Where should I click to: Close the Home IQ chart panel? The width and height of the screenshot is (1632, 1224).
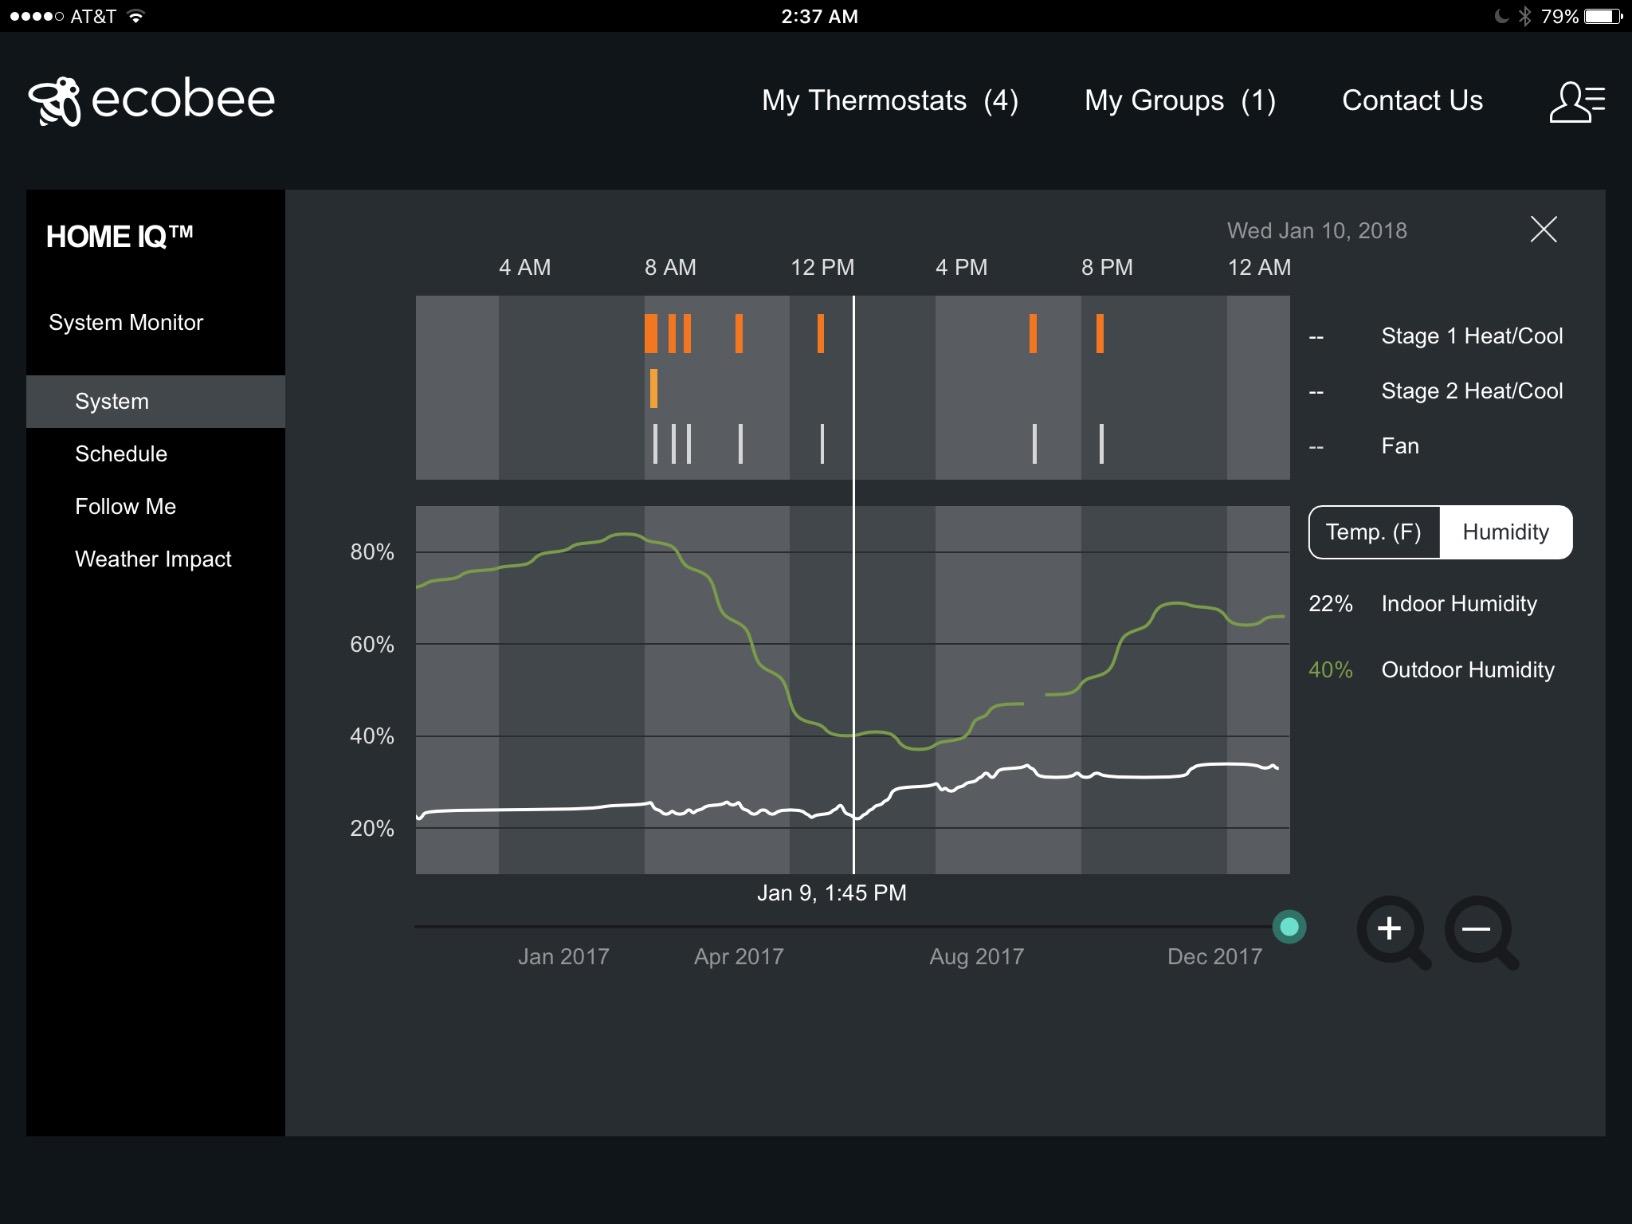1543,229
